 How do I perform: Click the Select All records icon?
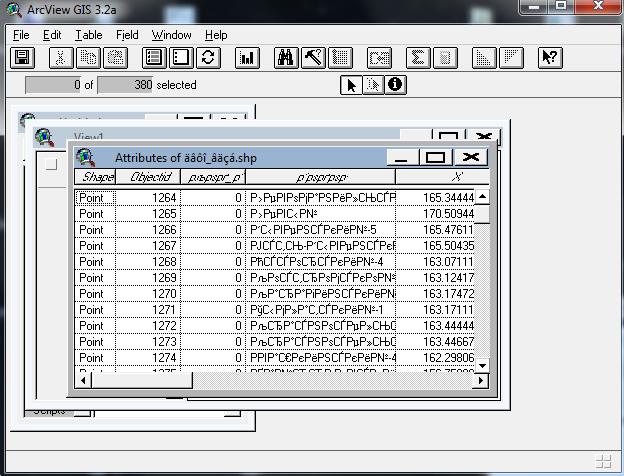click(x=154, y=58)
